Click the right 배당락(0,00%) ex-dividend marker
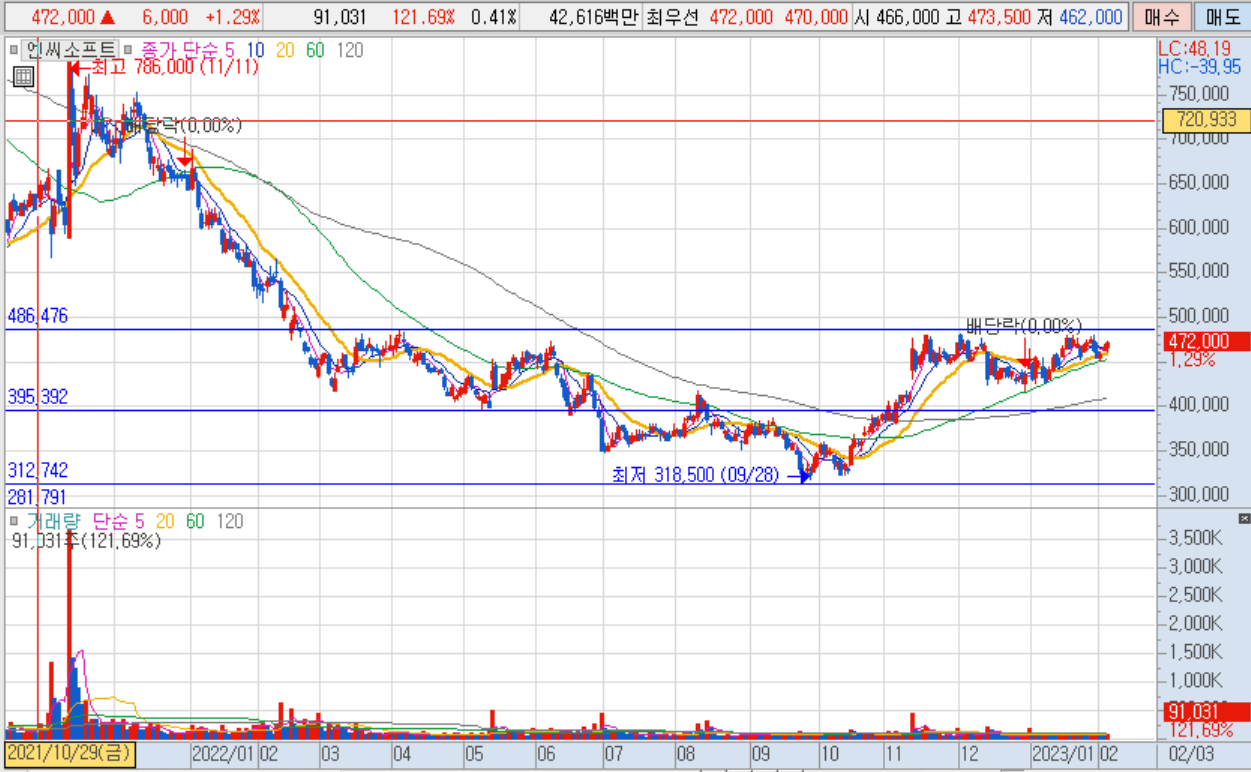The width and height of the screenshot is (1251, 772). pos(1024,325)
